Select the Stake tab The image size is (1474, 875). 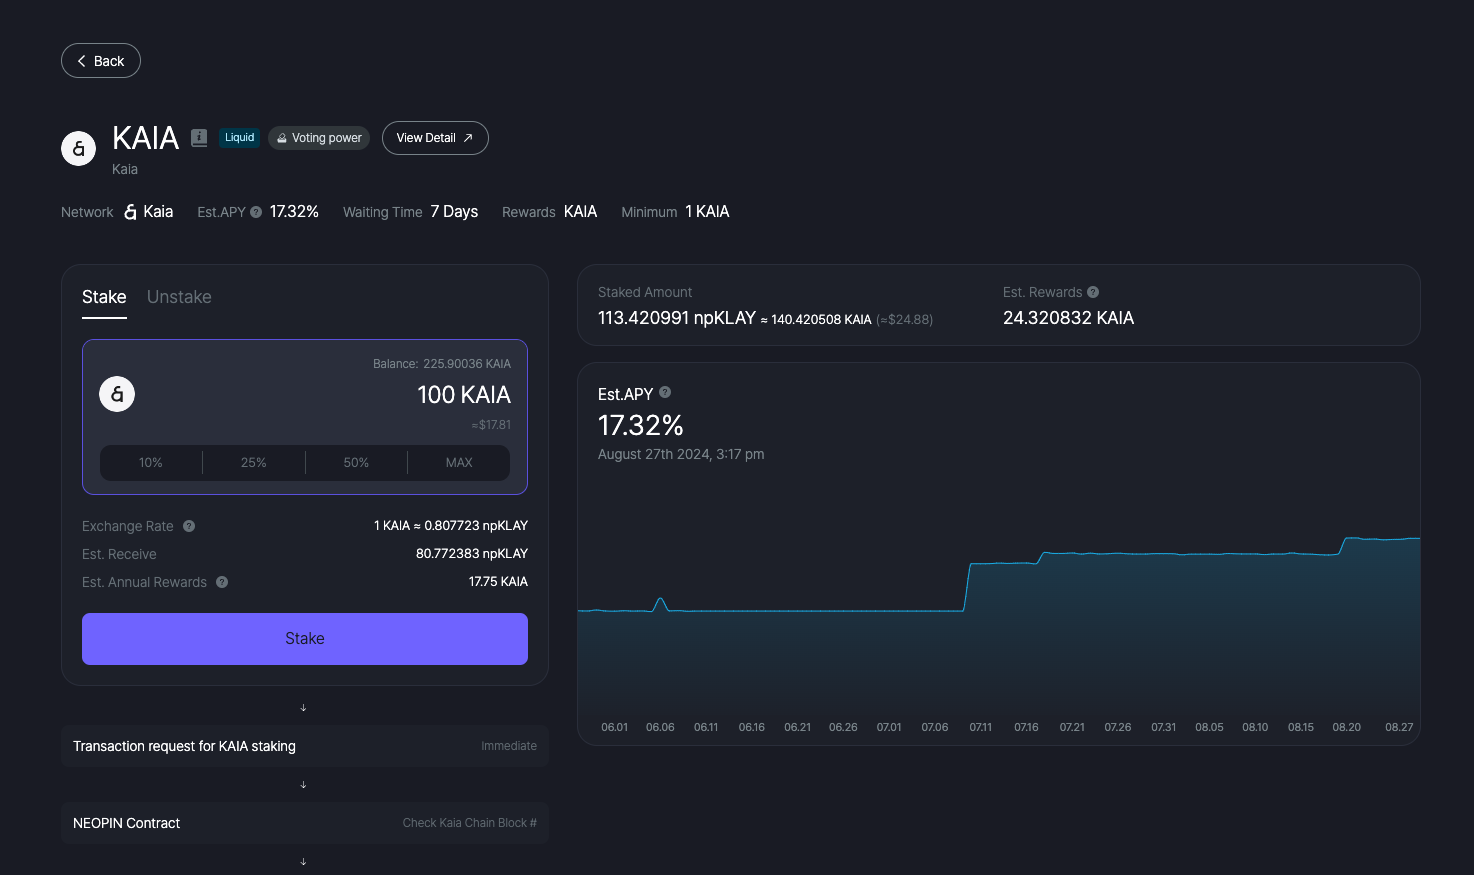[x=104, y=297]
